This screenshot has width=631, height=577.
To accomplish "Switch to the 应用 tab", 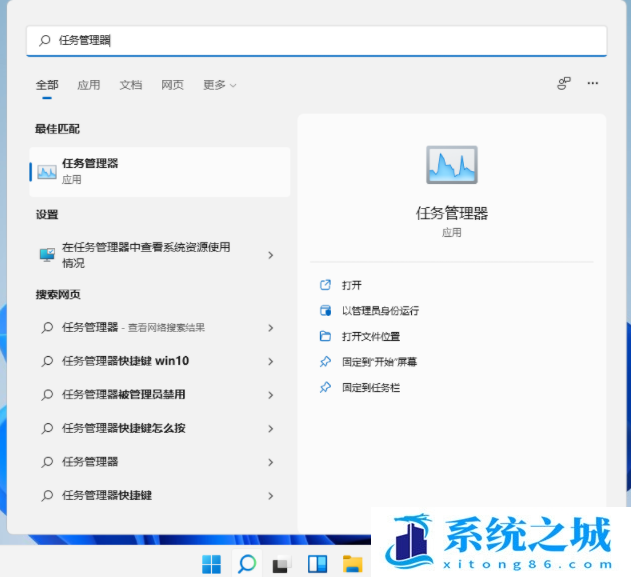I will pos(89,85).
